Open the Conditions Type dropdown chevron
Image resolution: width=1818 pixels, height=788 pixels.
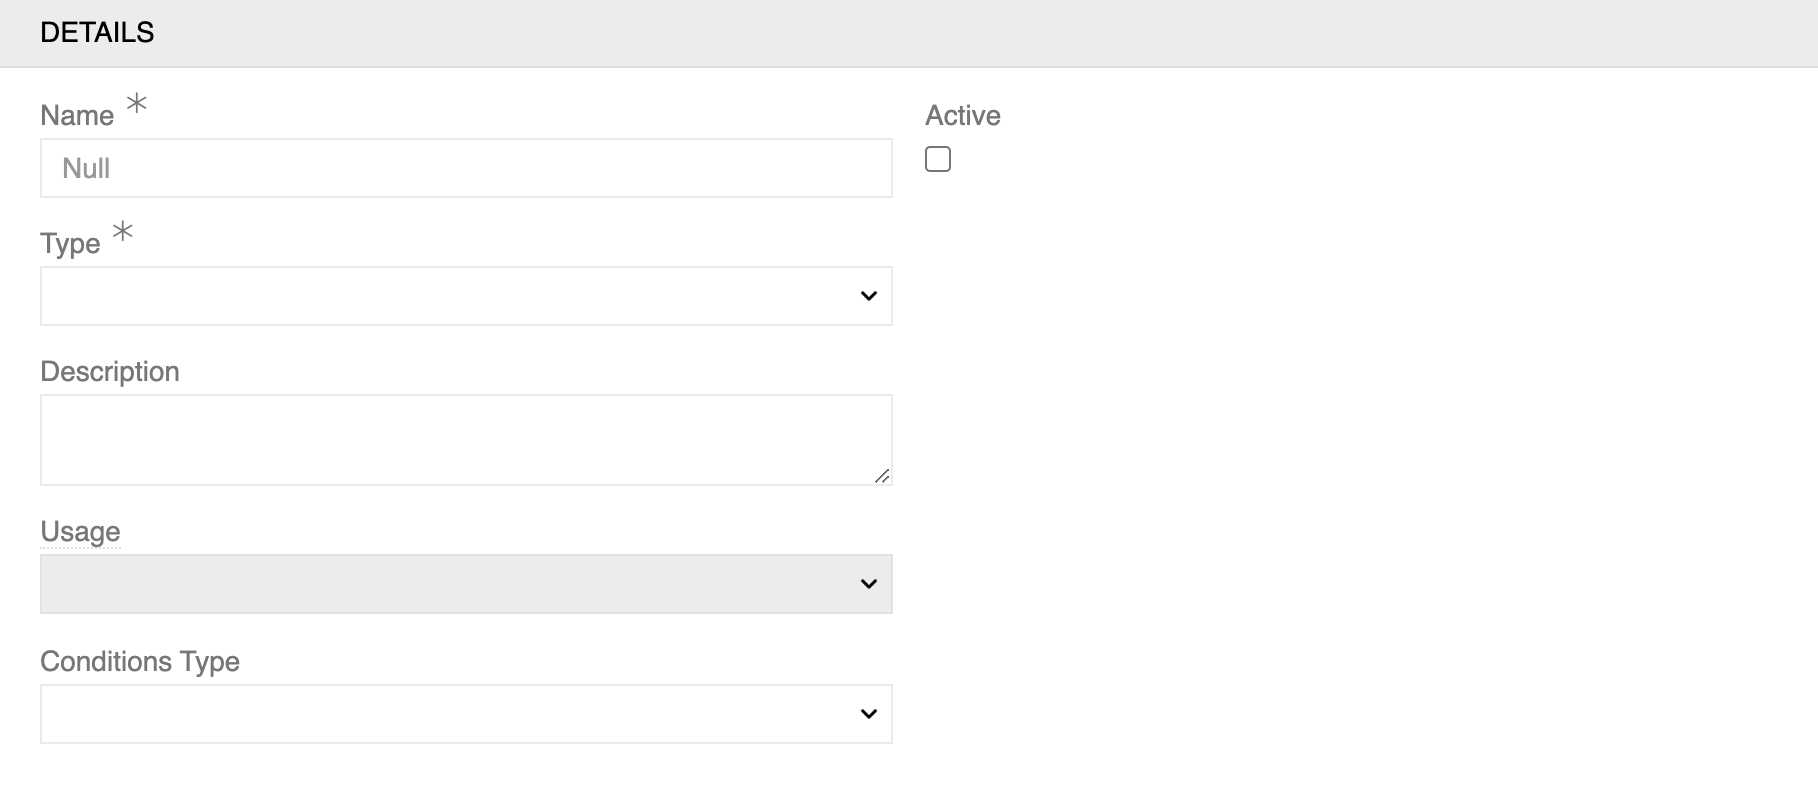tap(867, 713)
